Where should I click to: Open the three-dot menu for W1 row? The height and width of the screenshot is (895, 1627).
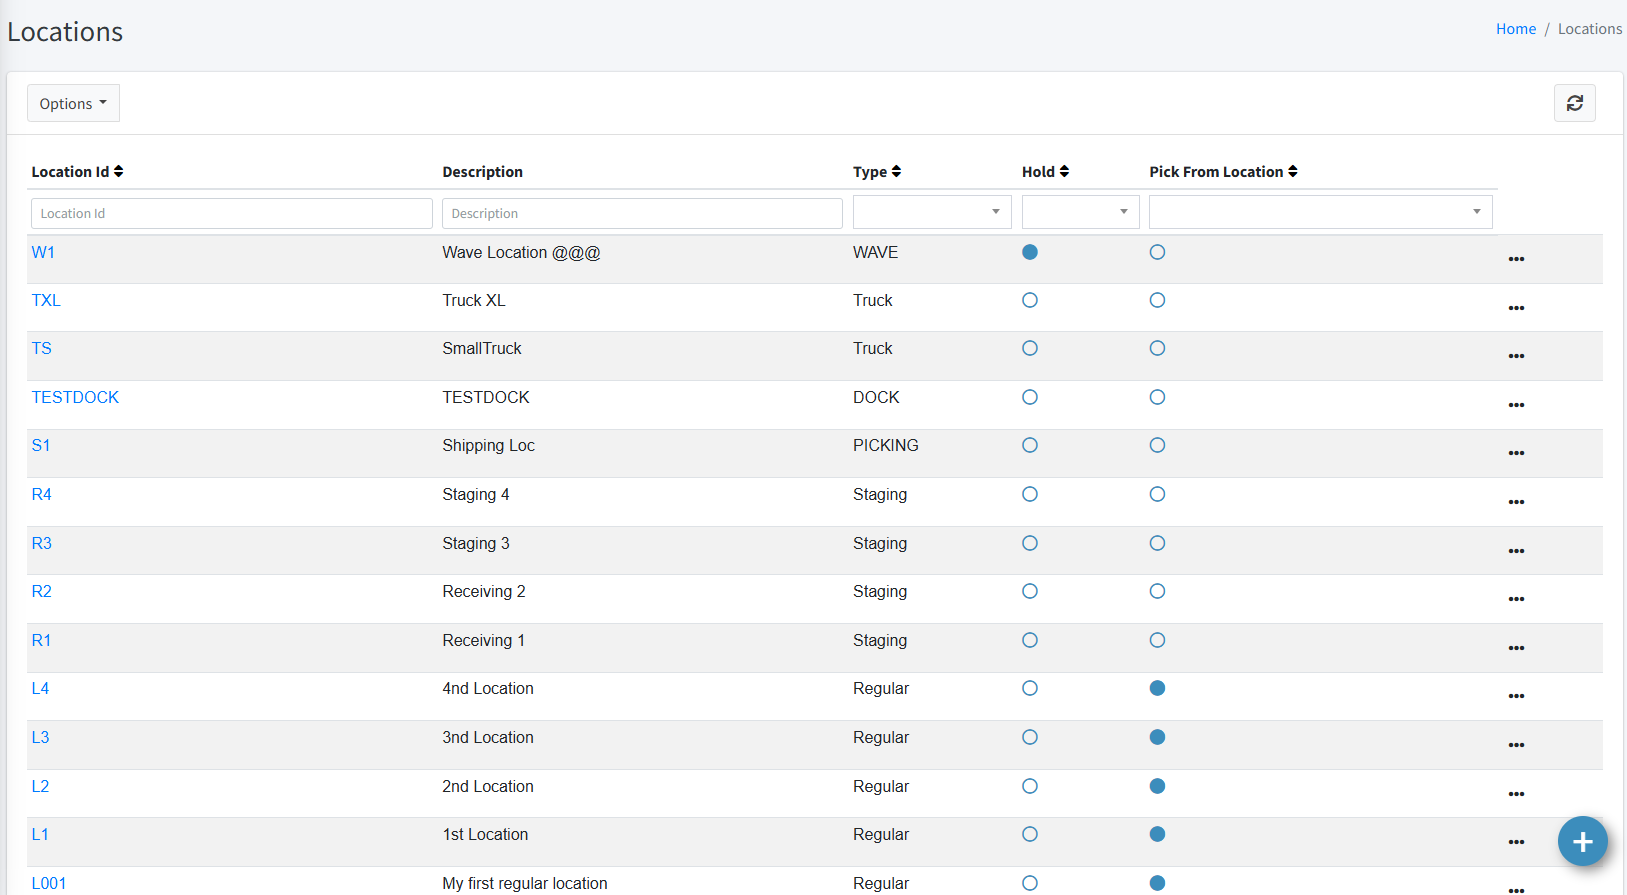click(1516, 259)
